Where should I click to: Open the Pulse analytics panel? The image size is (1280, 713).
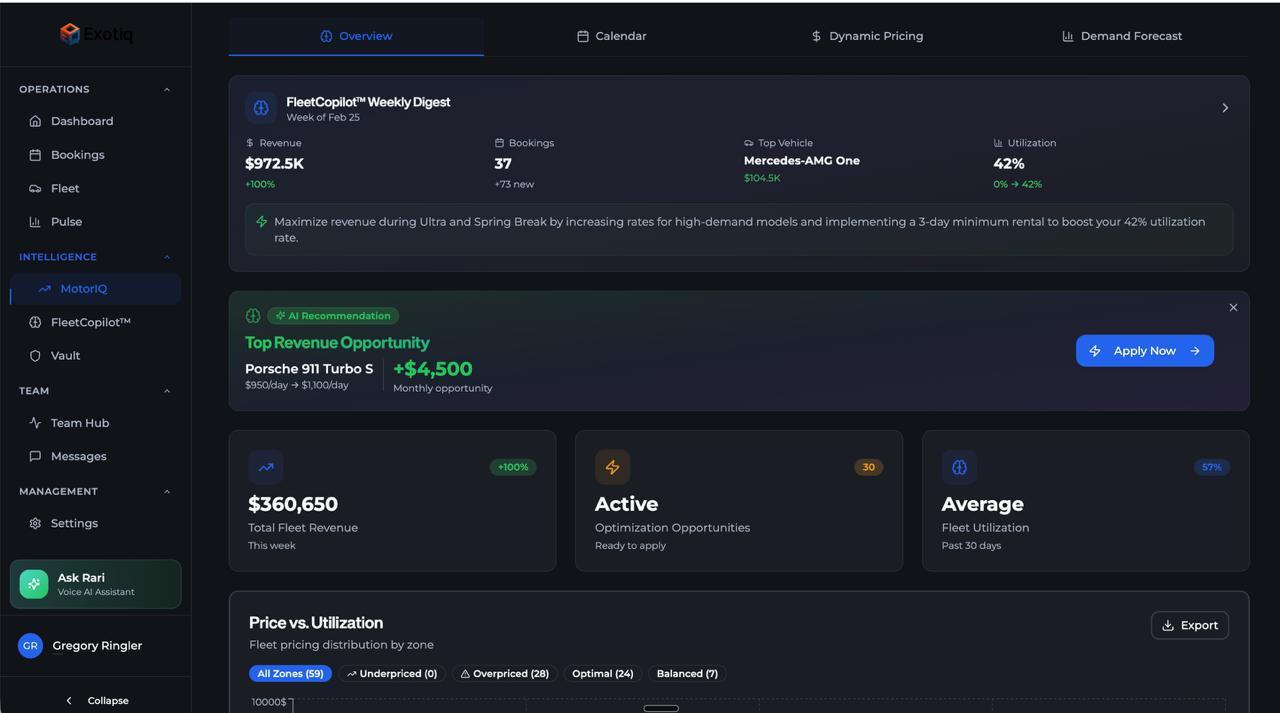(x=66, y=221)
